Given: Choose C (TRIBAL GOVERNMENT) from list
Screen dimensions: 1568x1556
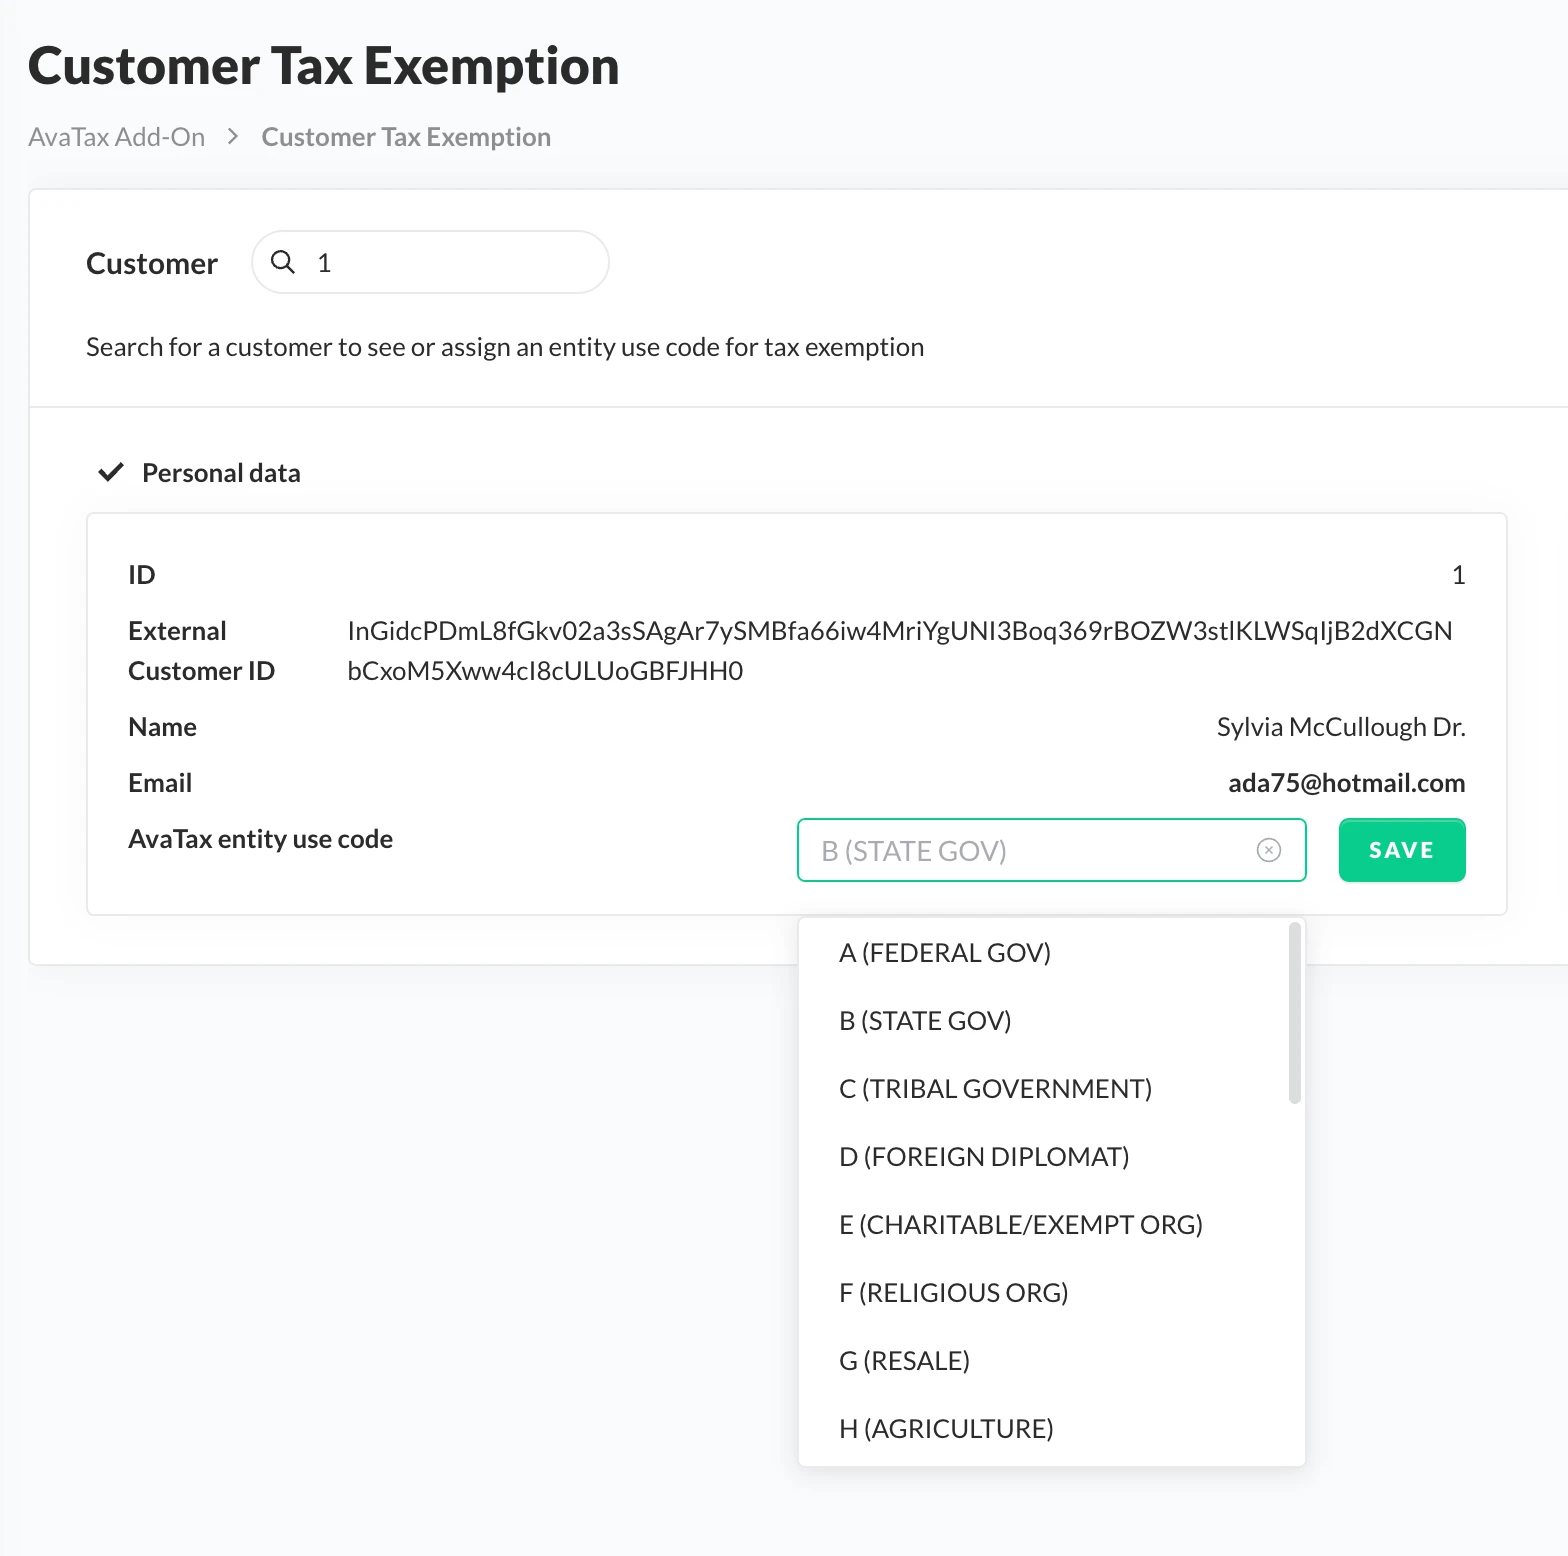Looking at the screenshot, I should (x=1045, y=1089).
